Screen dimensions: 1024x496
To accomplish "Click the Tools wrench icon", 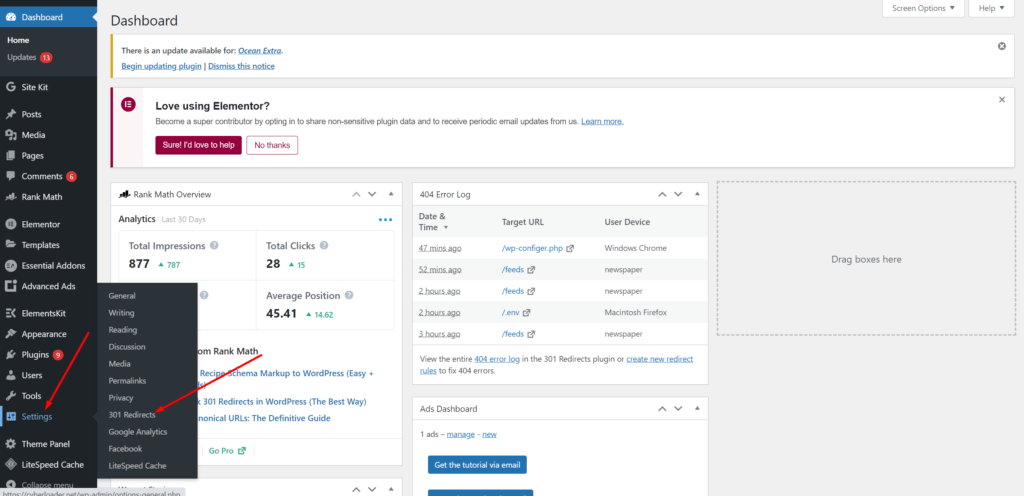I will [x=10, y=396].
